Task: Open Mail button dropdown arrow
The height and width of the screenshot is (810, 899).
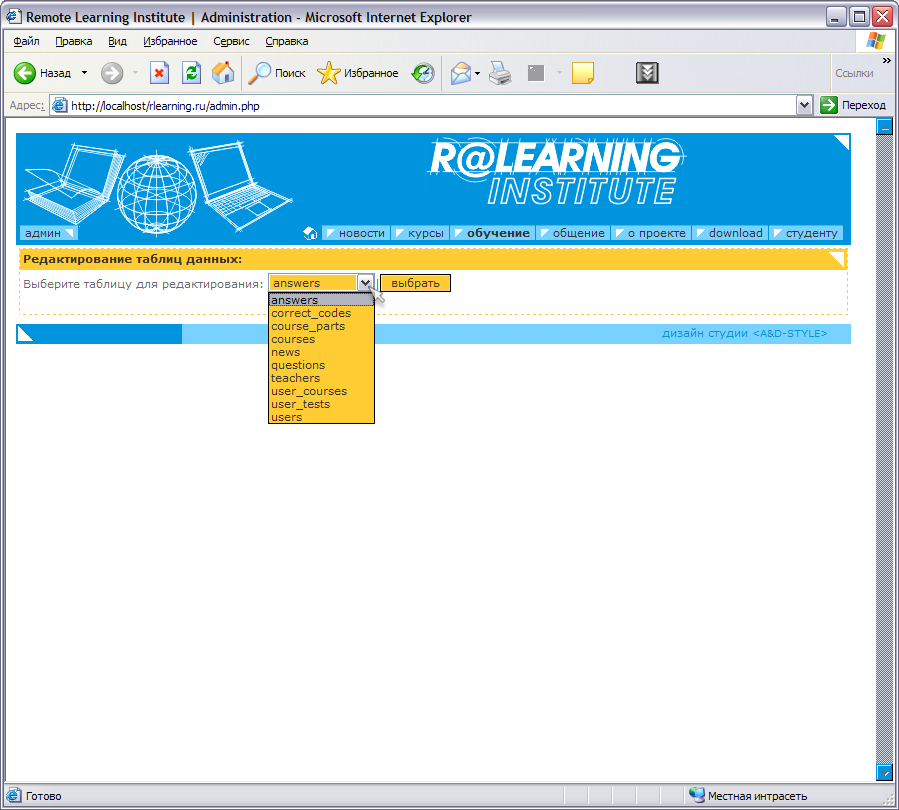Action: (477, 73)
